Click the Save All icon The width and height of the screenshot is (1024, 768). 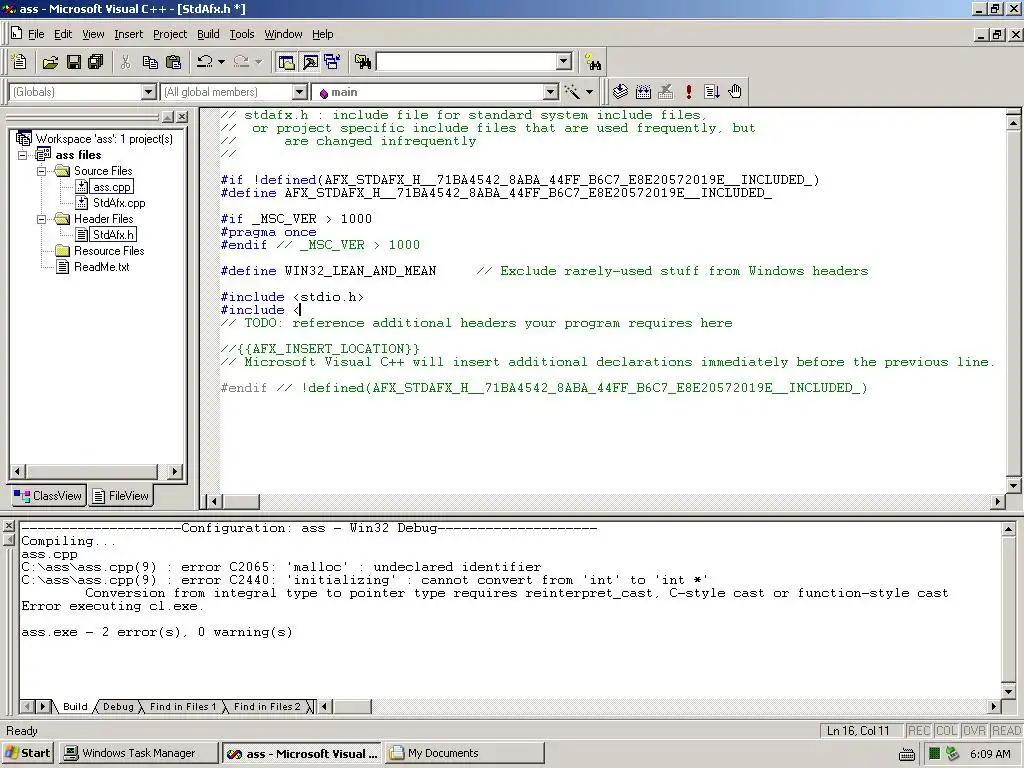point(96,62)
